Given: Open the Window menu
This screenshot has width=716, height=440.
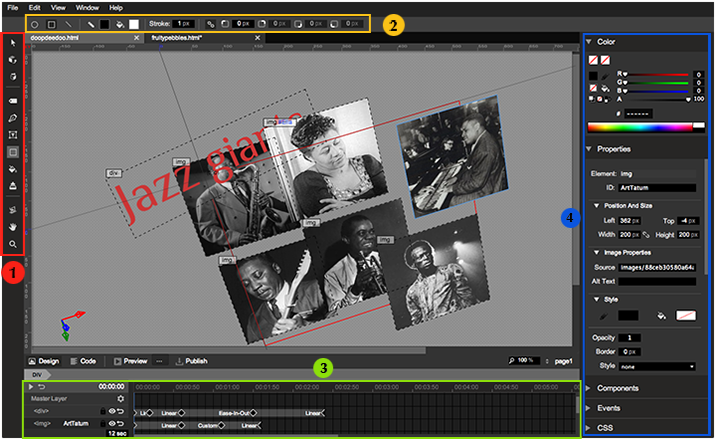Looking at the screenshot, I should (x=87, y=8).
